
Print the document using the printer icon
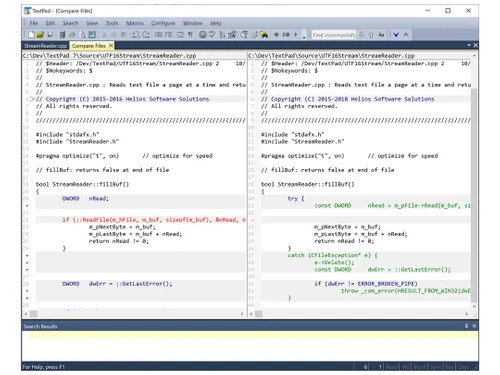[72, 35]
